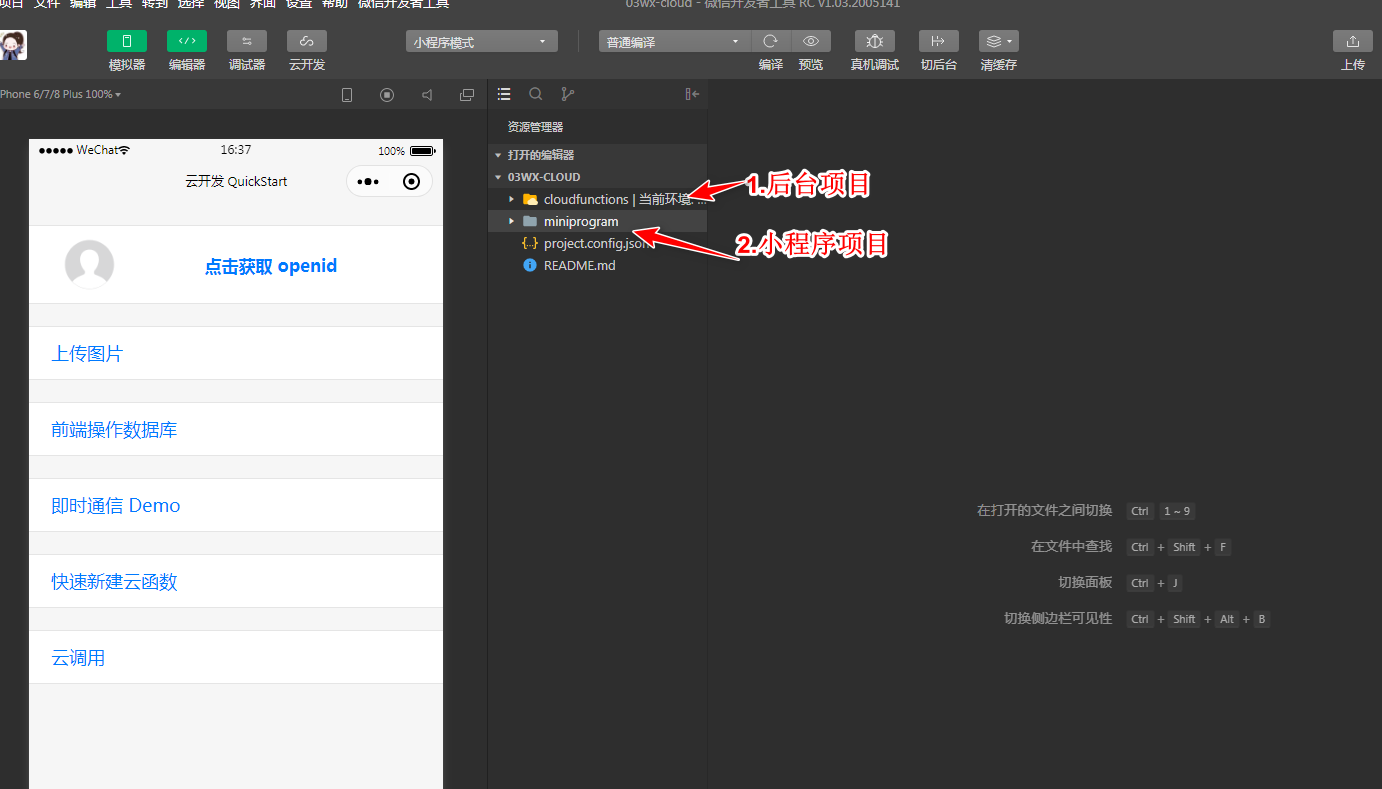
Task: Click the three-dot capsule menu in simulator
Action: pyautogui.click(x=368, y=182)
